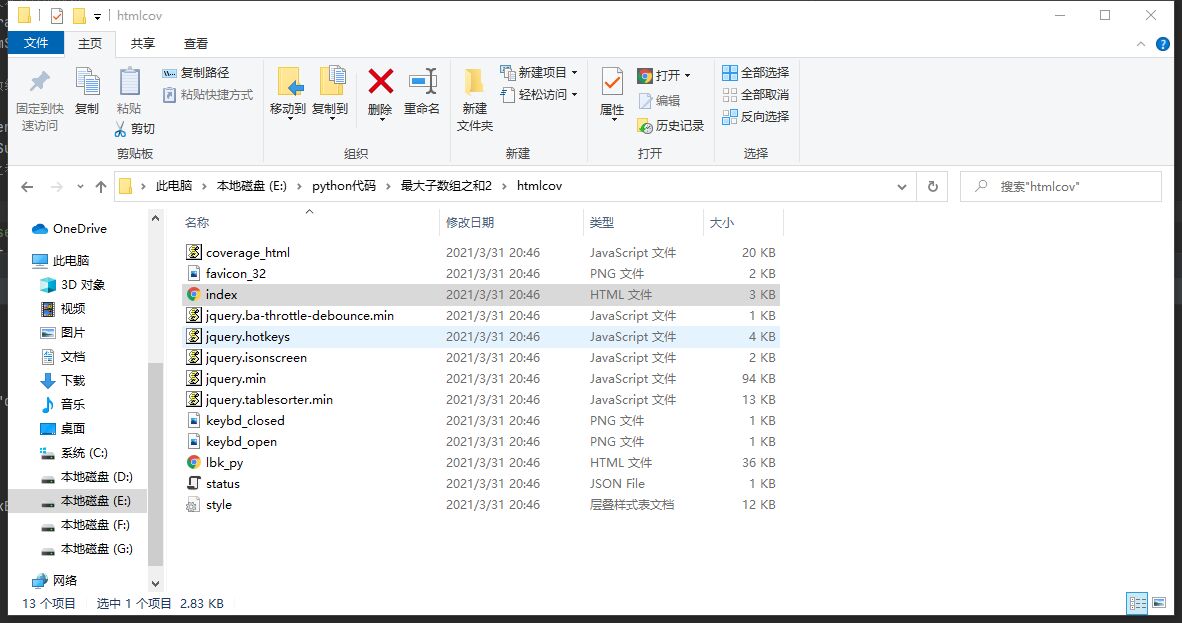Viewport: 1182px width, 623px height.
Task: Click 本地磁盘 (E:) in the address path
Action: pos(252,186)
